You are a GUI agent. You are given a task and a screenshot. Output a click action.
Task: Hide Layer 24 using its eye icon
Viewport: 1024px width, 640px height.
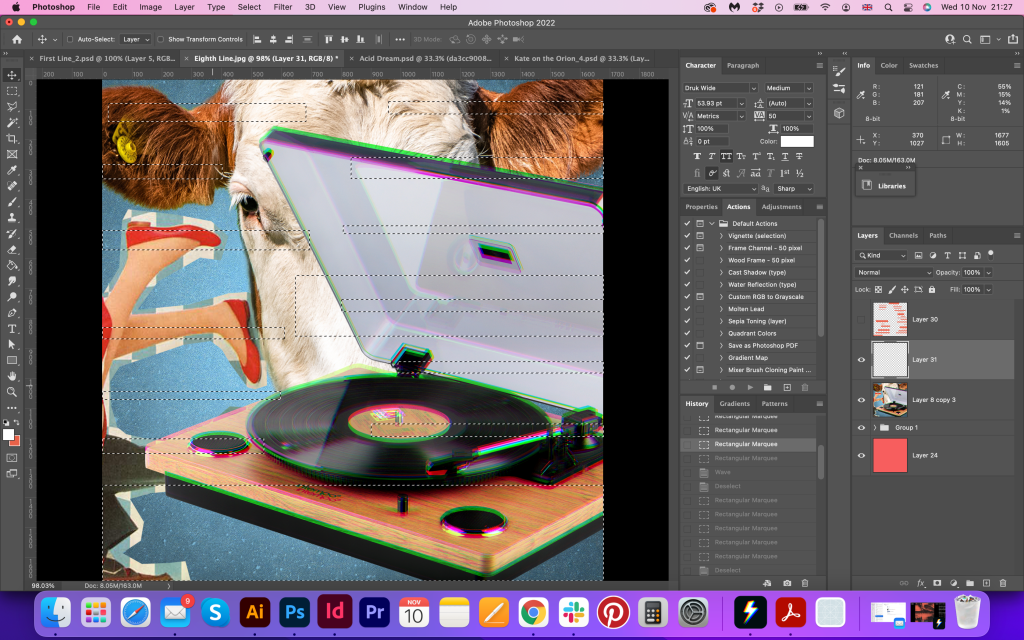click(x=861, y=455)
